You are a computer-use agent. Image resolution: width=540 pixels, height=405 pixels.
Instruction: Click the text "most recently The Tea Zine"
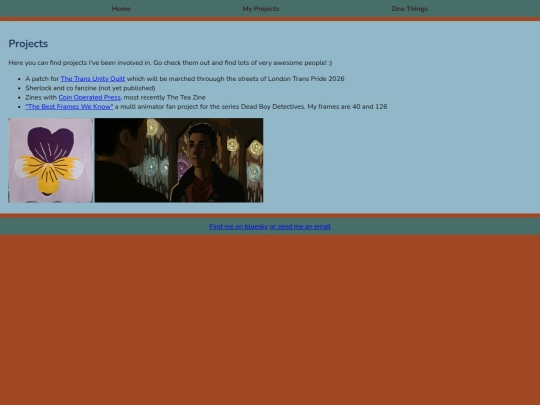click(165, 97)
